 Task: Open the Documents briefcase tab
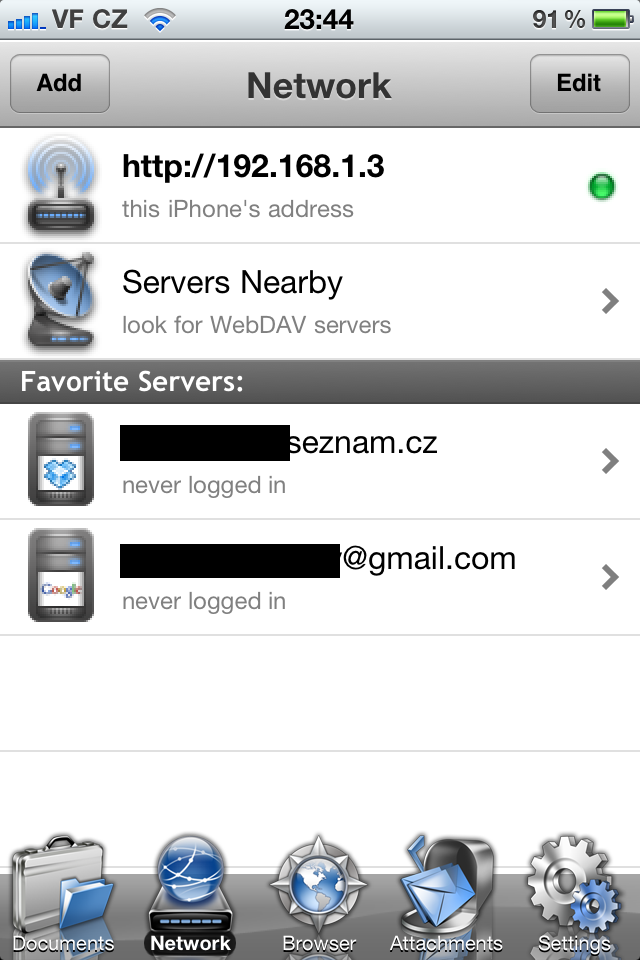coord(63,896)
